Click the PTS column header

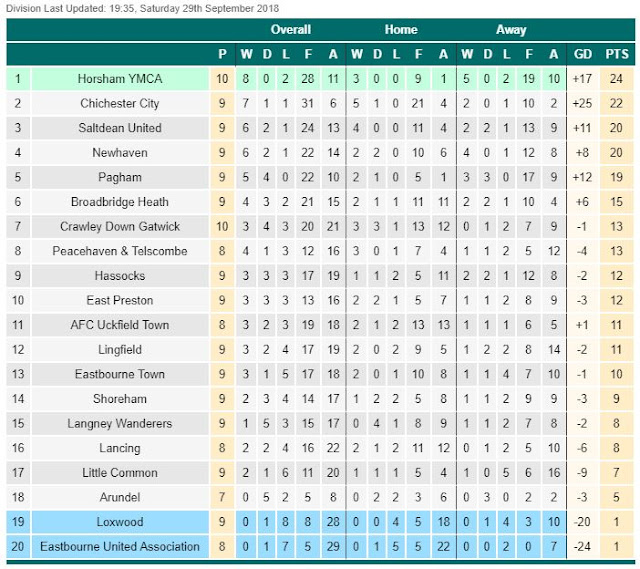click(x=617, y=54)
